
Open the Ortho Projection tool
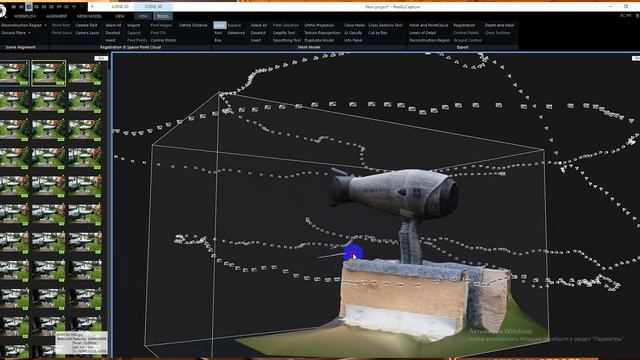pos(319,25)
